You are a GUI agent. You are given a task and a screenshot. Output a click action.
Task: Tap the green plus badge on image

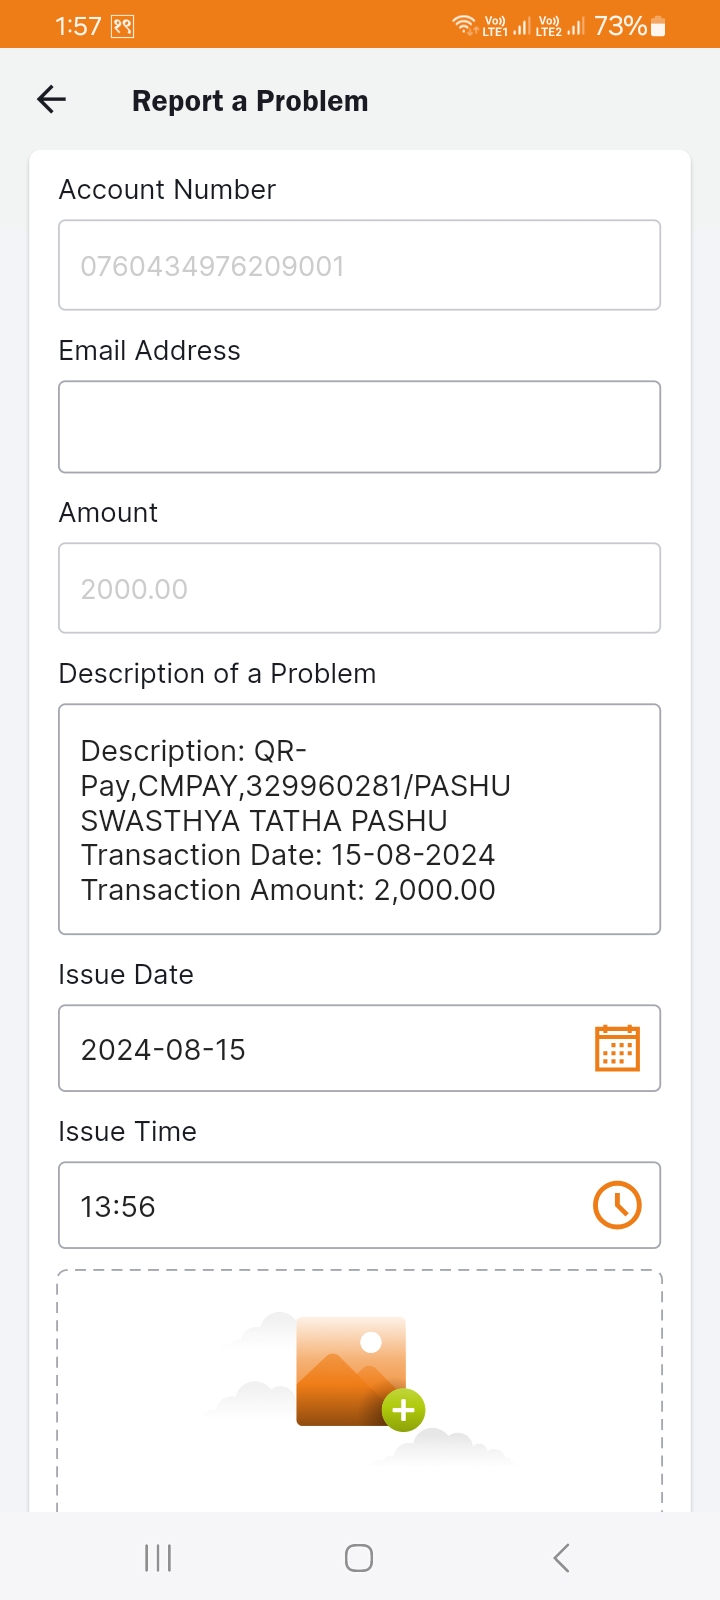pos(404,1410)
